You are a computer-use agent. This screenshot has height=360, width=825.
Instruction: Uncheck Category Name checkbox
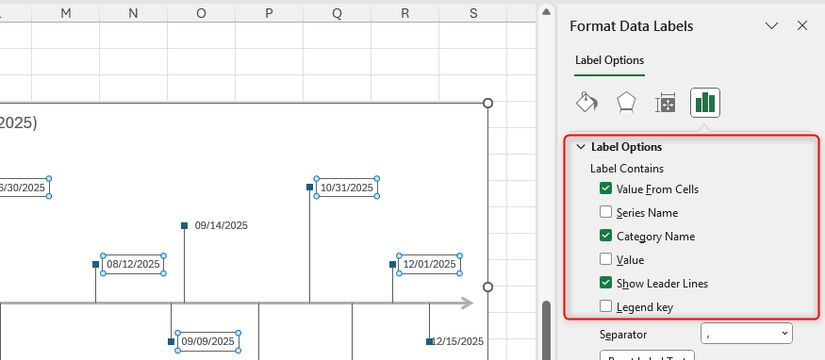pyautogui.click(x=606, y=236)
